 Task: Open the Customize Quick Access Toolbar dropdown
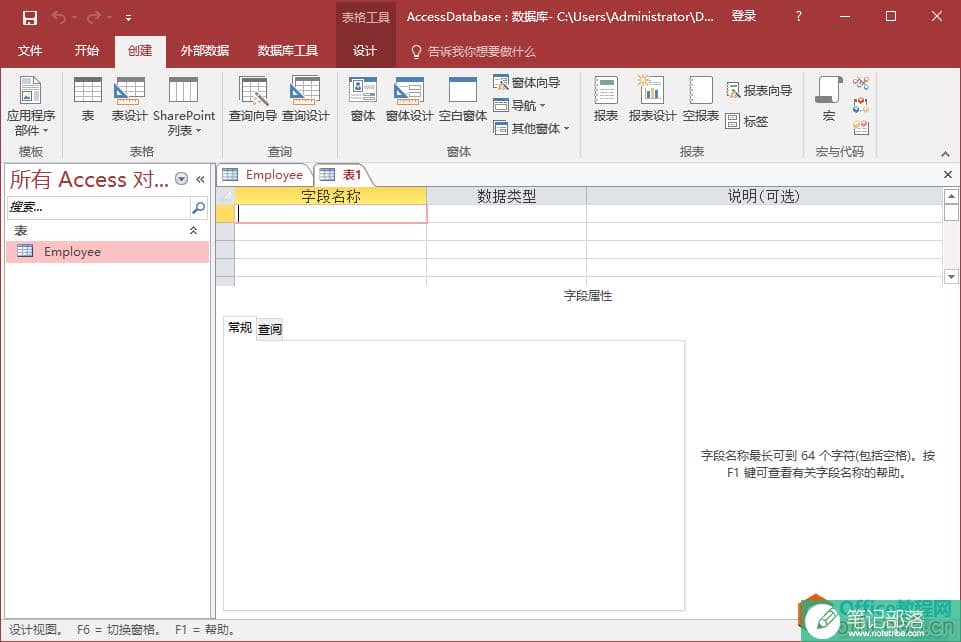click(128, 18)
